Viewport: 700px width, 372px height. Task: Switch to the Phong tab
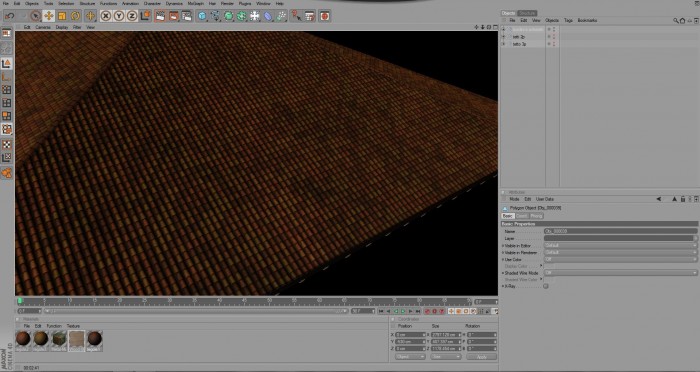tap(536, 216)
